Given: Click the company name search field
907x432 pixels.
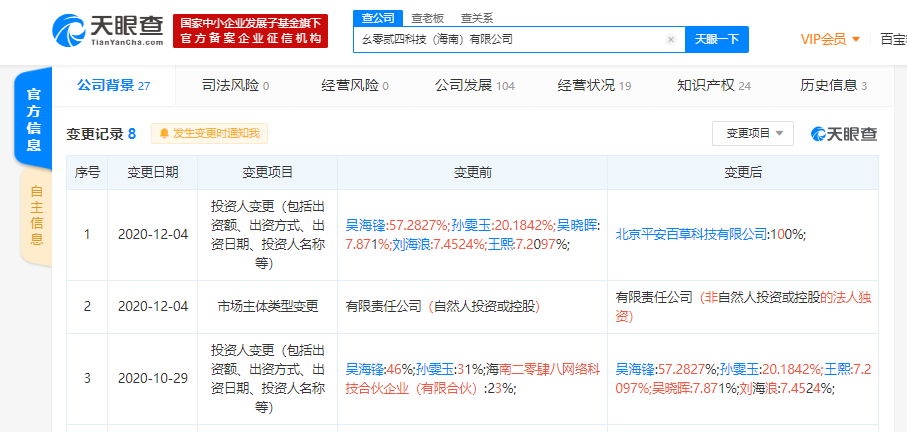Looking at the screenshot, I should 510,39.
